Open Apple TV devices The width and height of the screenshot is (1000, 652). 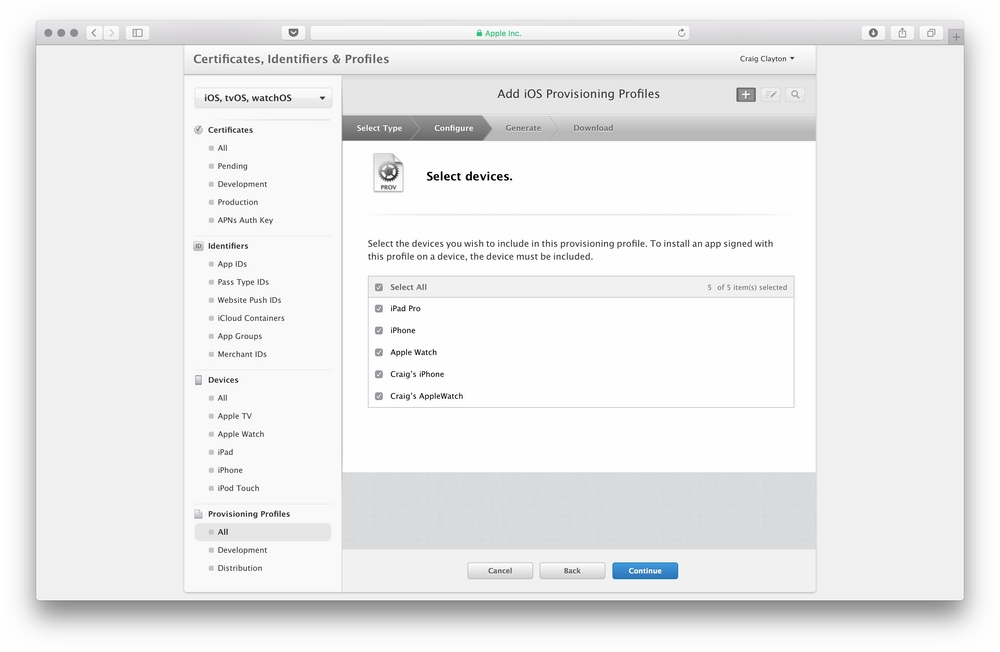[x=235, y=416]
